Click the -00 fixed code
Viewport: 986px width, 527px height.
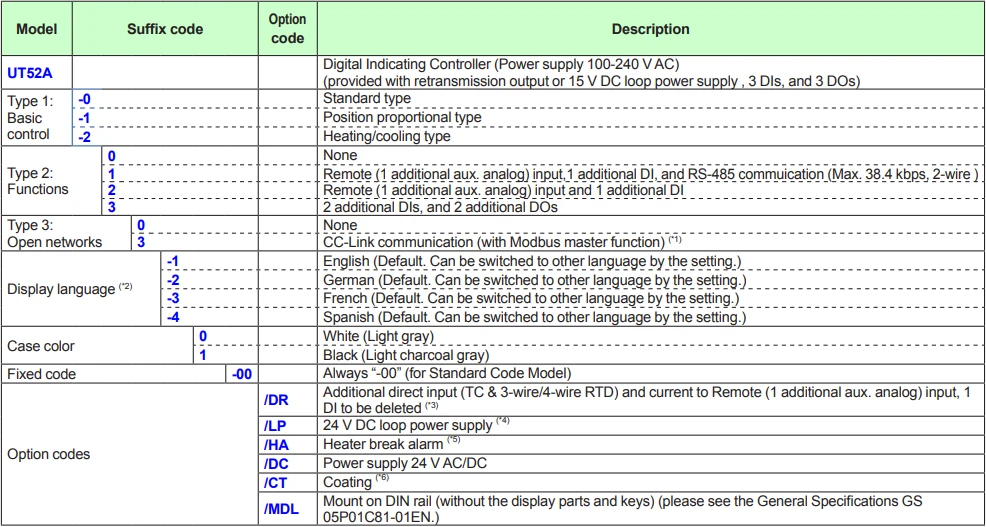pyautogui.click(x=242, y=374)
